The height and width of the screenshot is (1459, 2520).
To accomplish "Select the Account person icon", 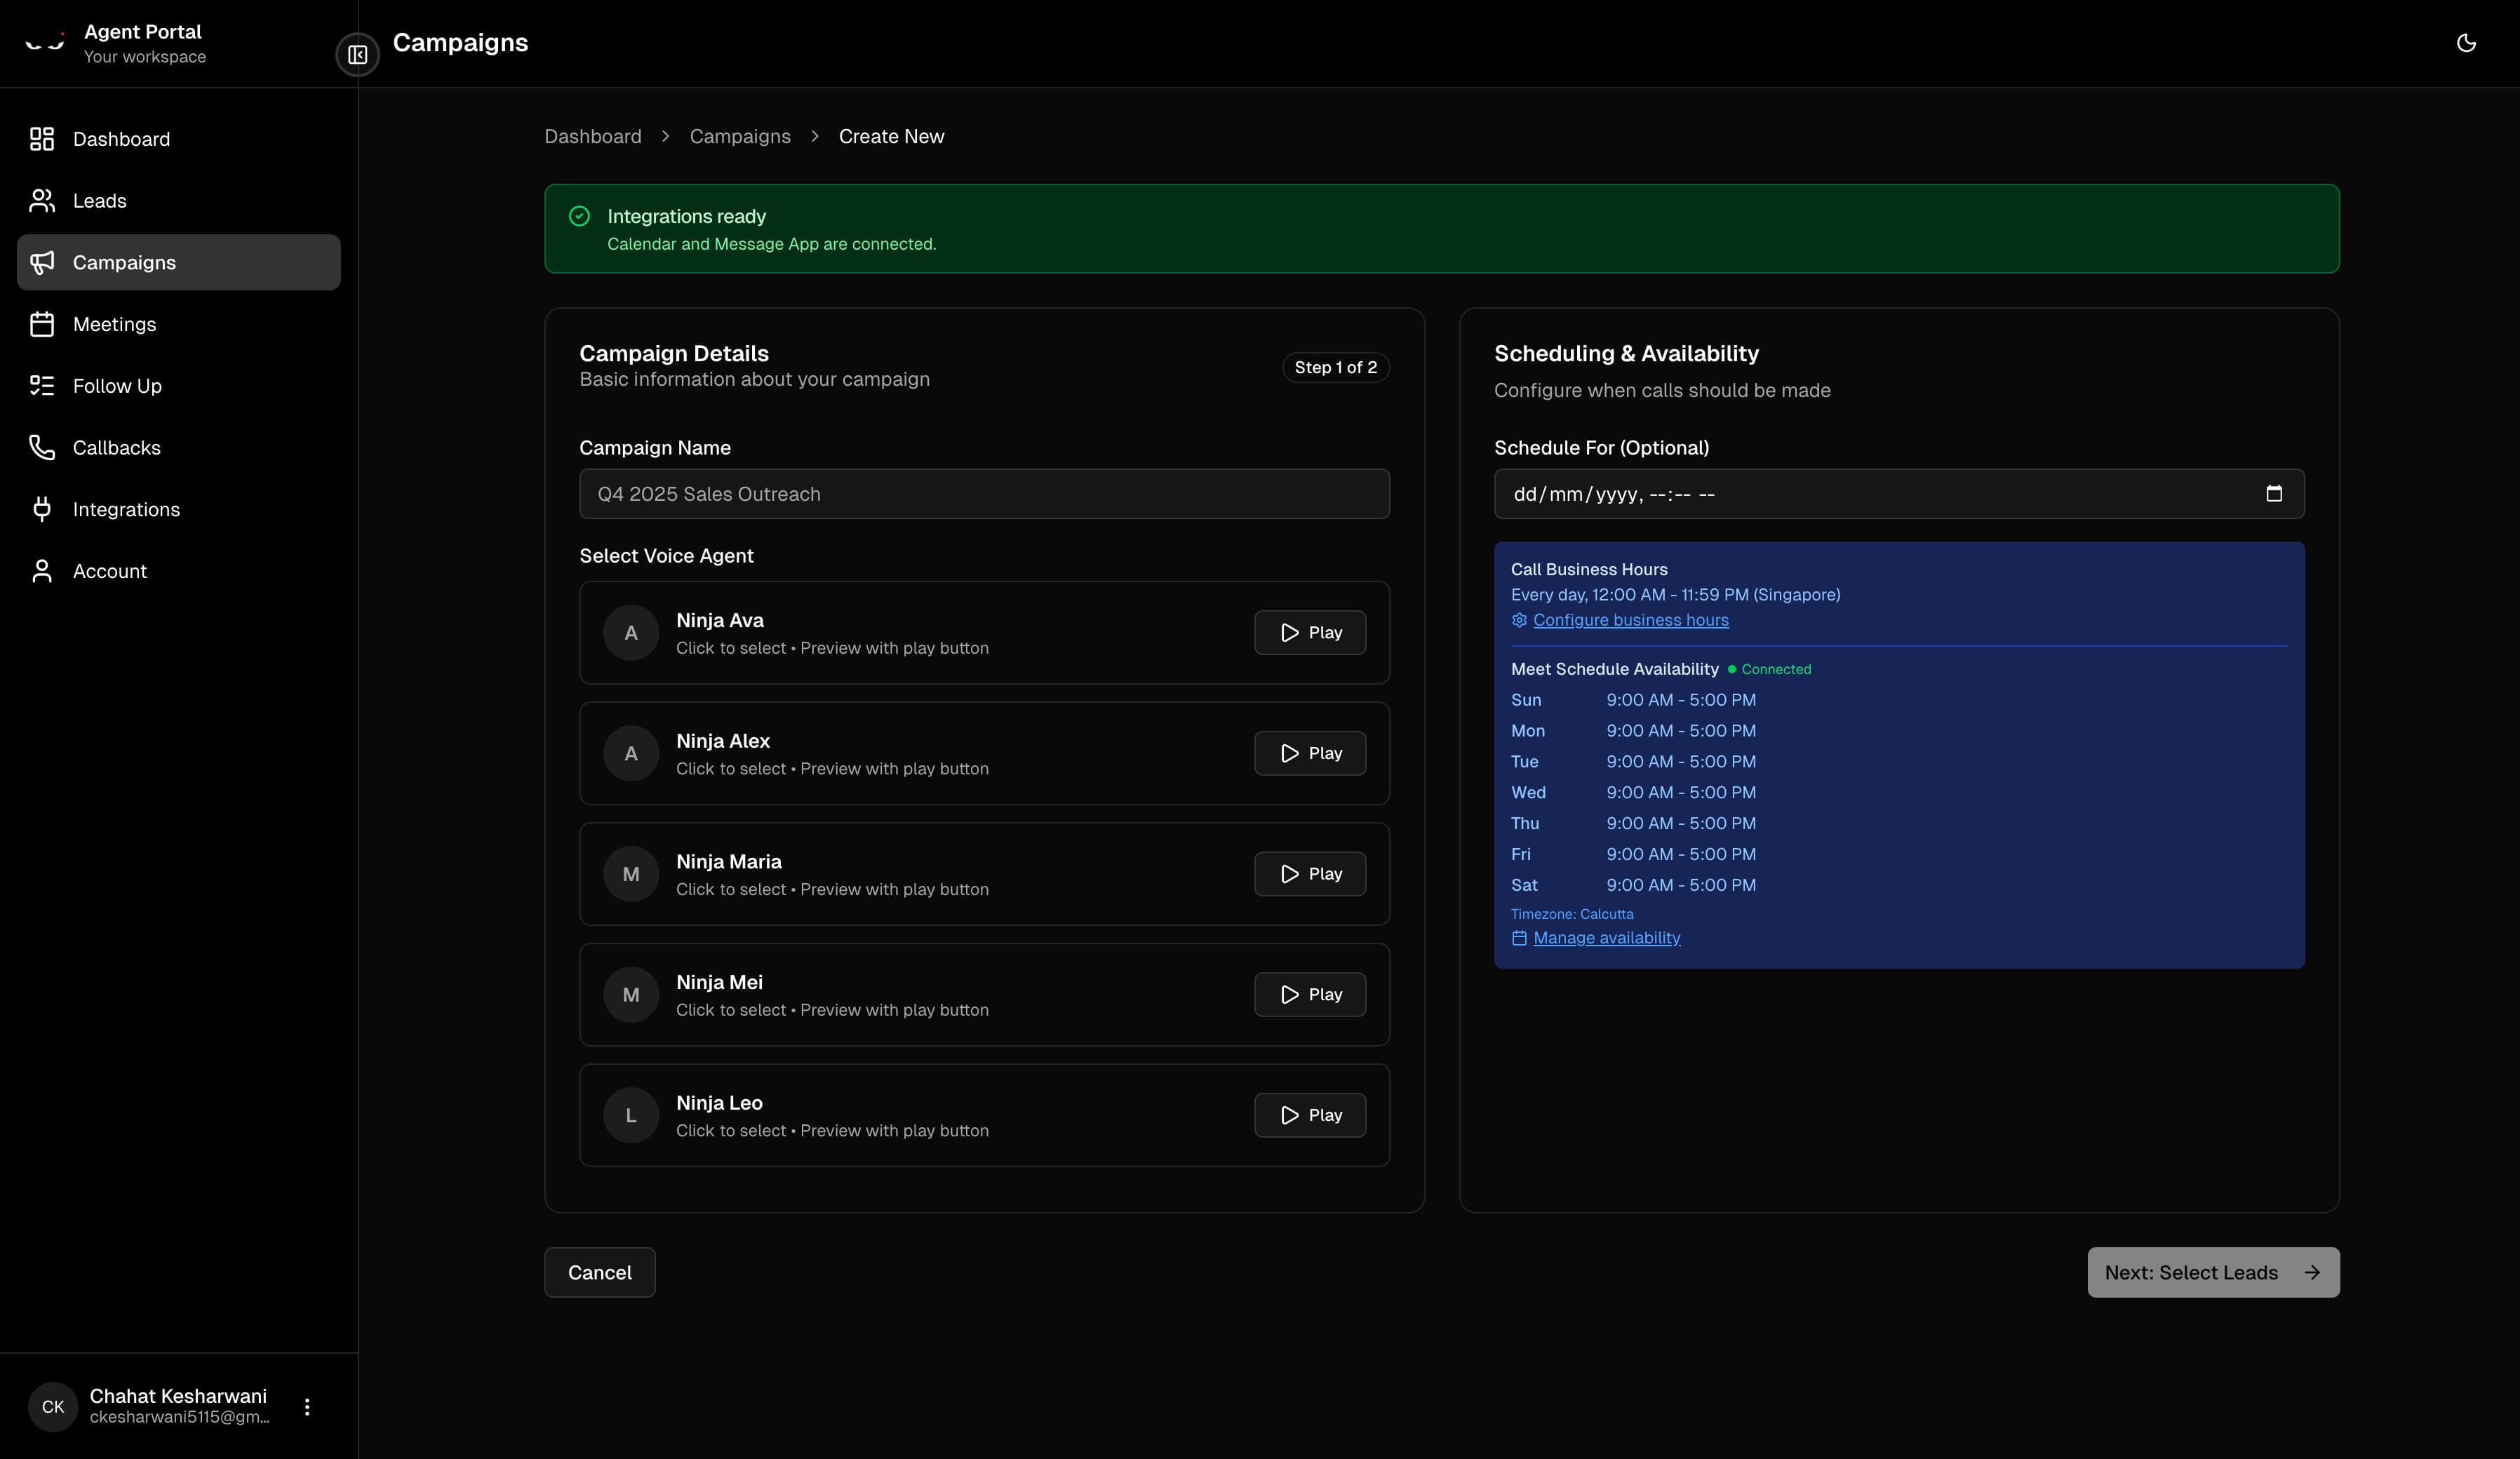I will click(41, 570).
